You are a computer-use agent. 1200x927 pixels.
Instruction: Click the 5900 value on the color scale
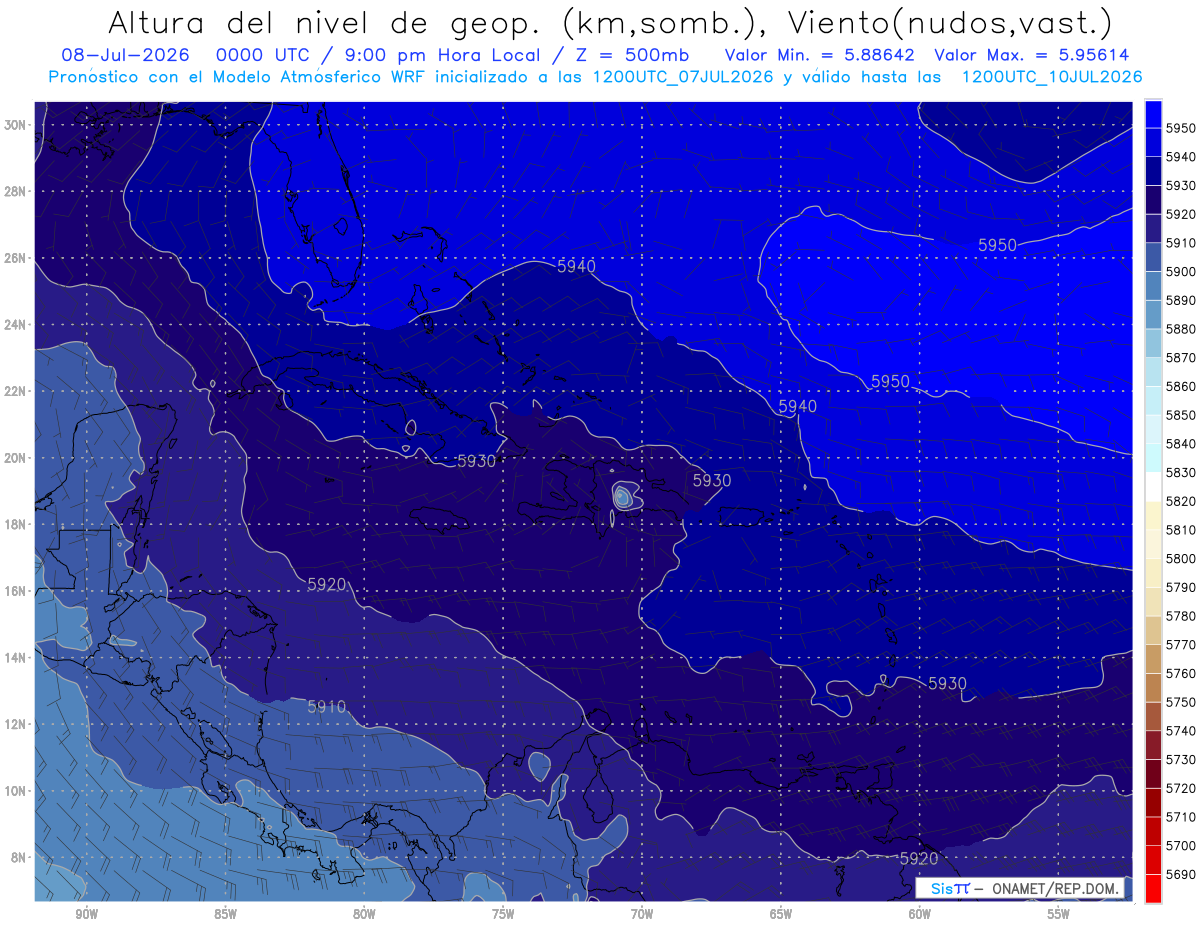click(x=1181, y=272)
